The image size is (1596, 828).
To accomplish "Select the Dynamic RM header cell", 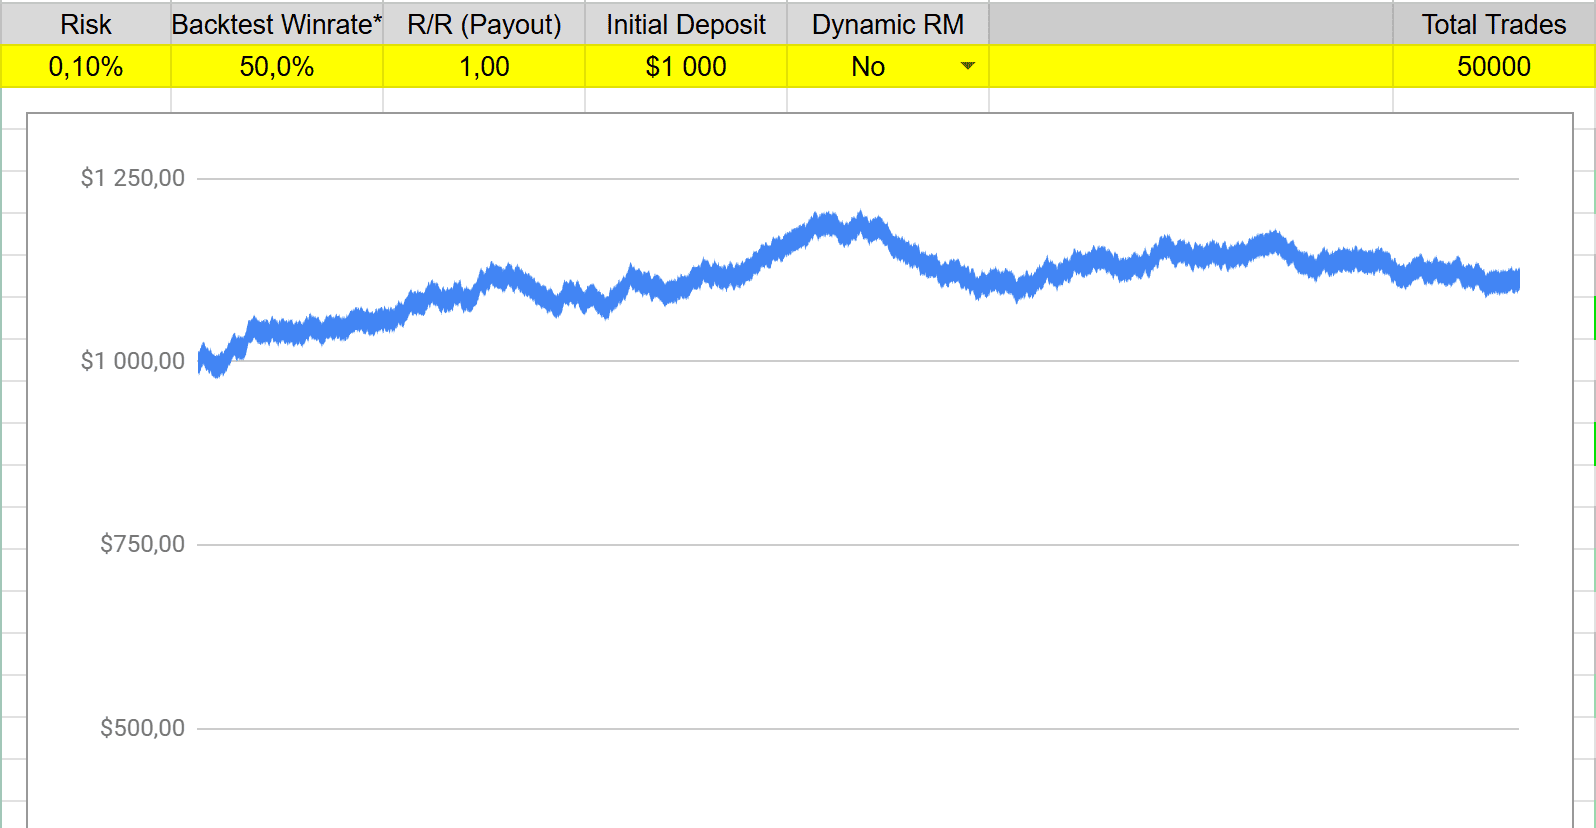I will tap(888, 24).
